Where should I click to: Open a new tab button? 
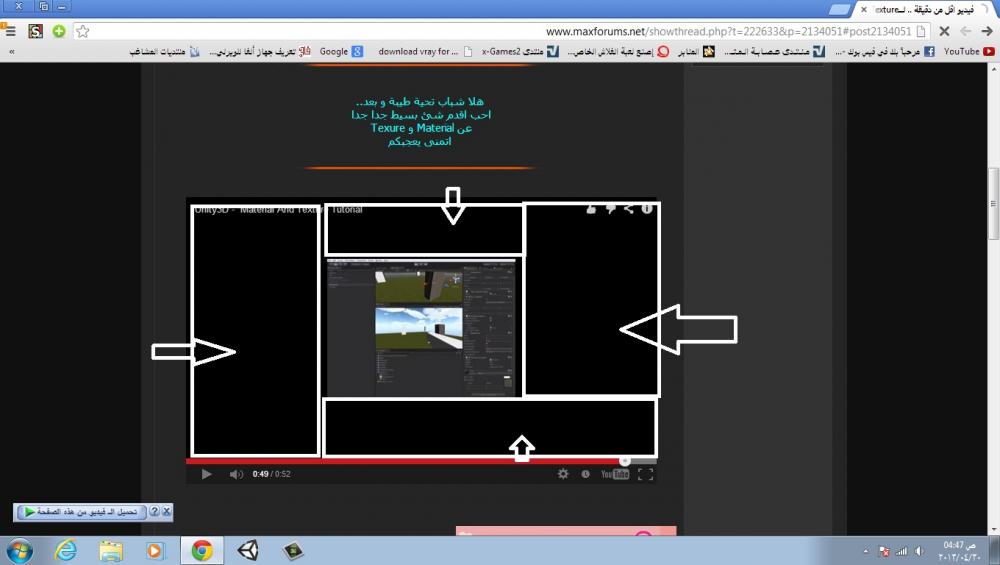[x=840, y=10]
